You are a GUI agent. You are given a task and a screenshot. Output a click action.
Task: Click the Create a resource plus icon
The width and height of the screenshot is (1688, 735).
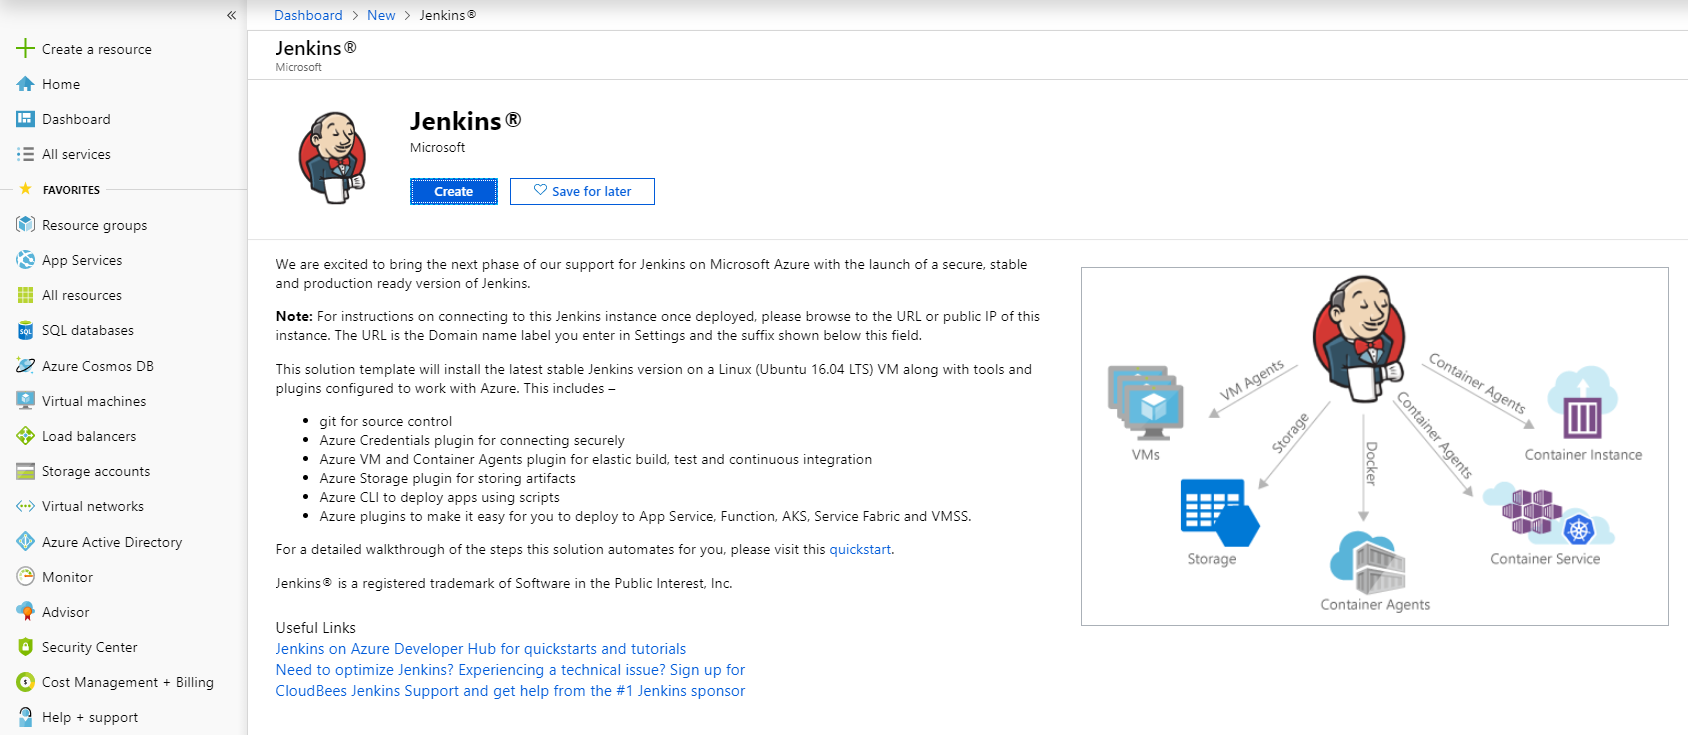tap(25, 49)
